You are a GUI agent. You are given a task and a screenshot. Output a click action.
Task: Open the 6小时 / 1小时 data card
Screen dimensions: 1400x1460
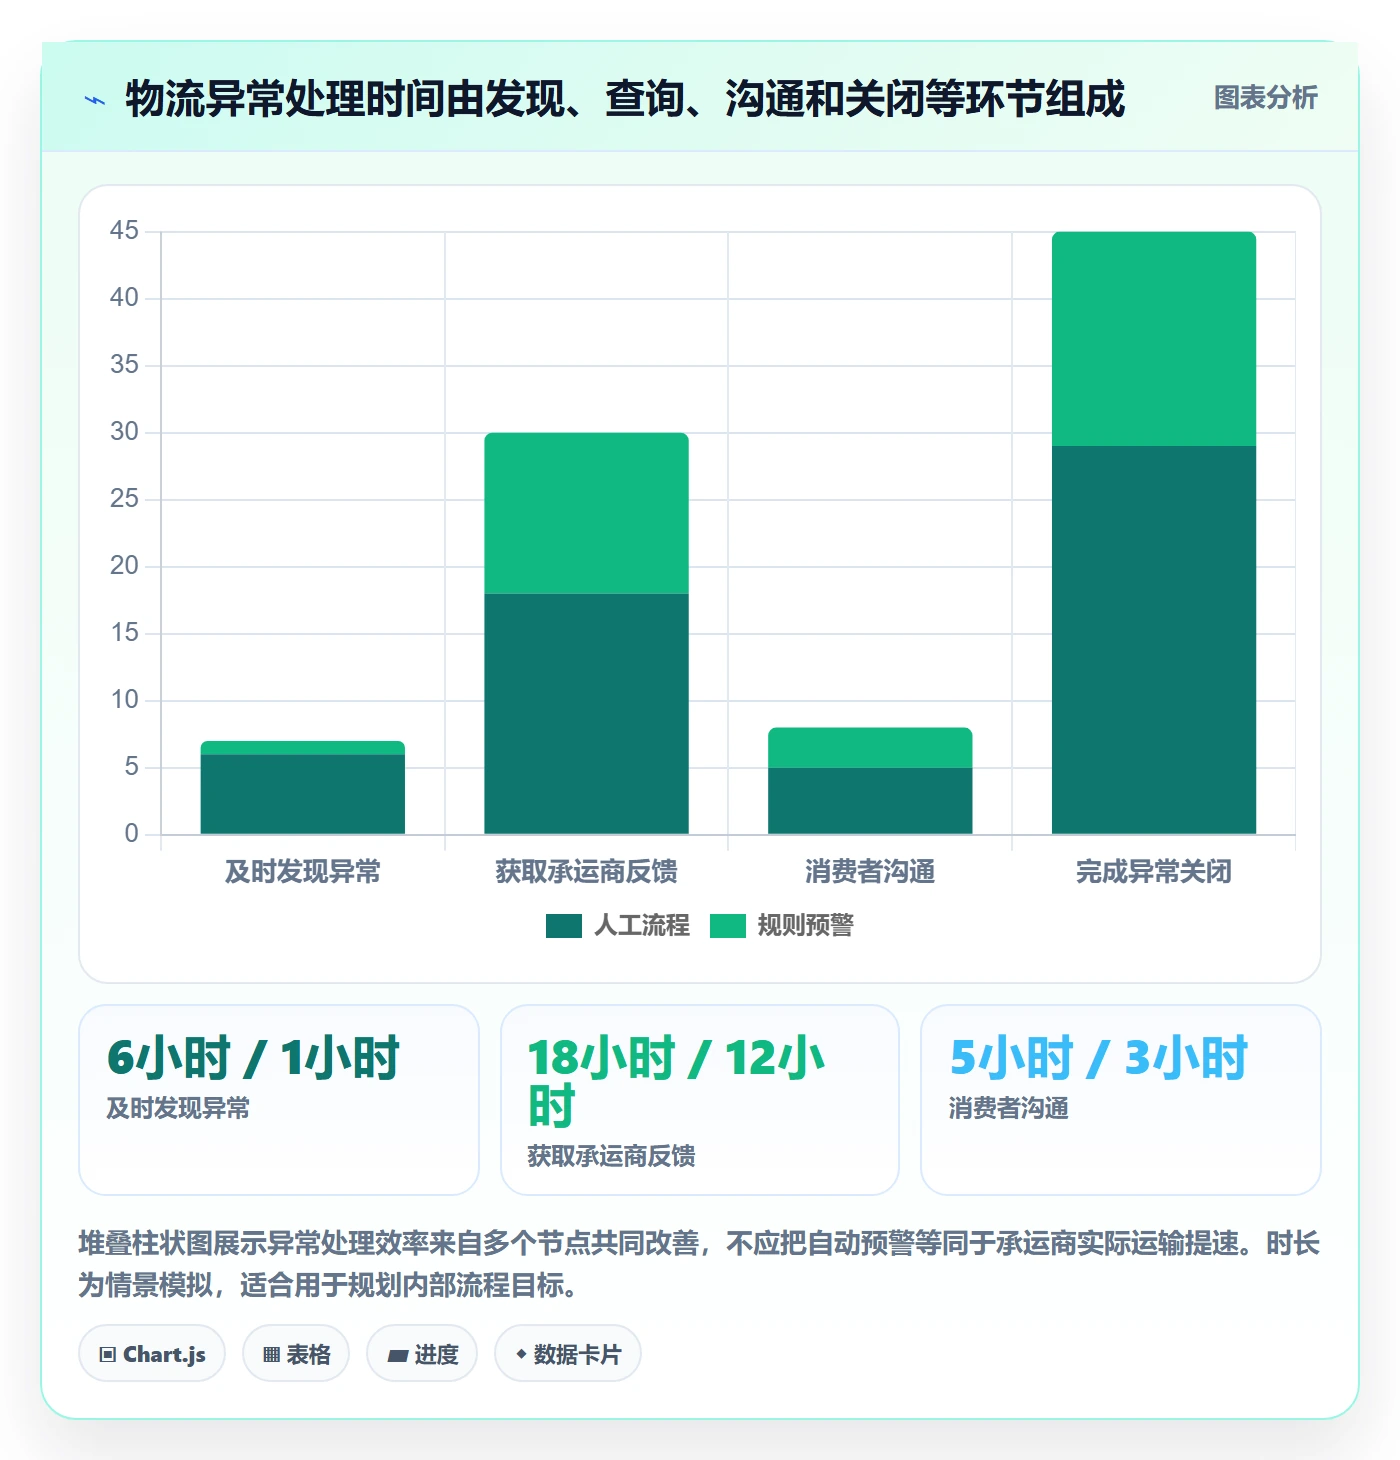click(x=279, y=1100)
